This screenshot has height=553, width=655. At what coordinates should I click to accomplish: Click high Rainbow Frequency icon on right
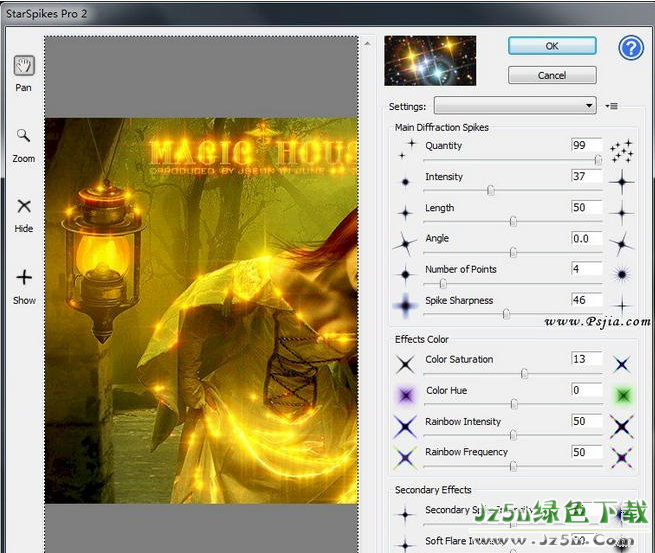[x=622, y=458]
